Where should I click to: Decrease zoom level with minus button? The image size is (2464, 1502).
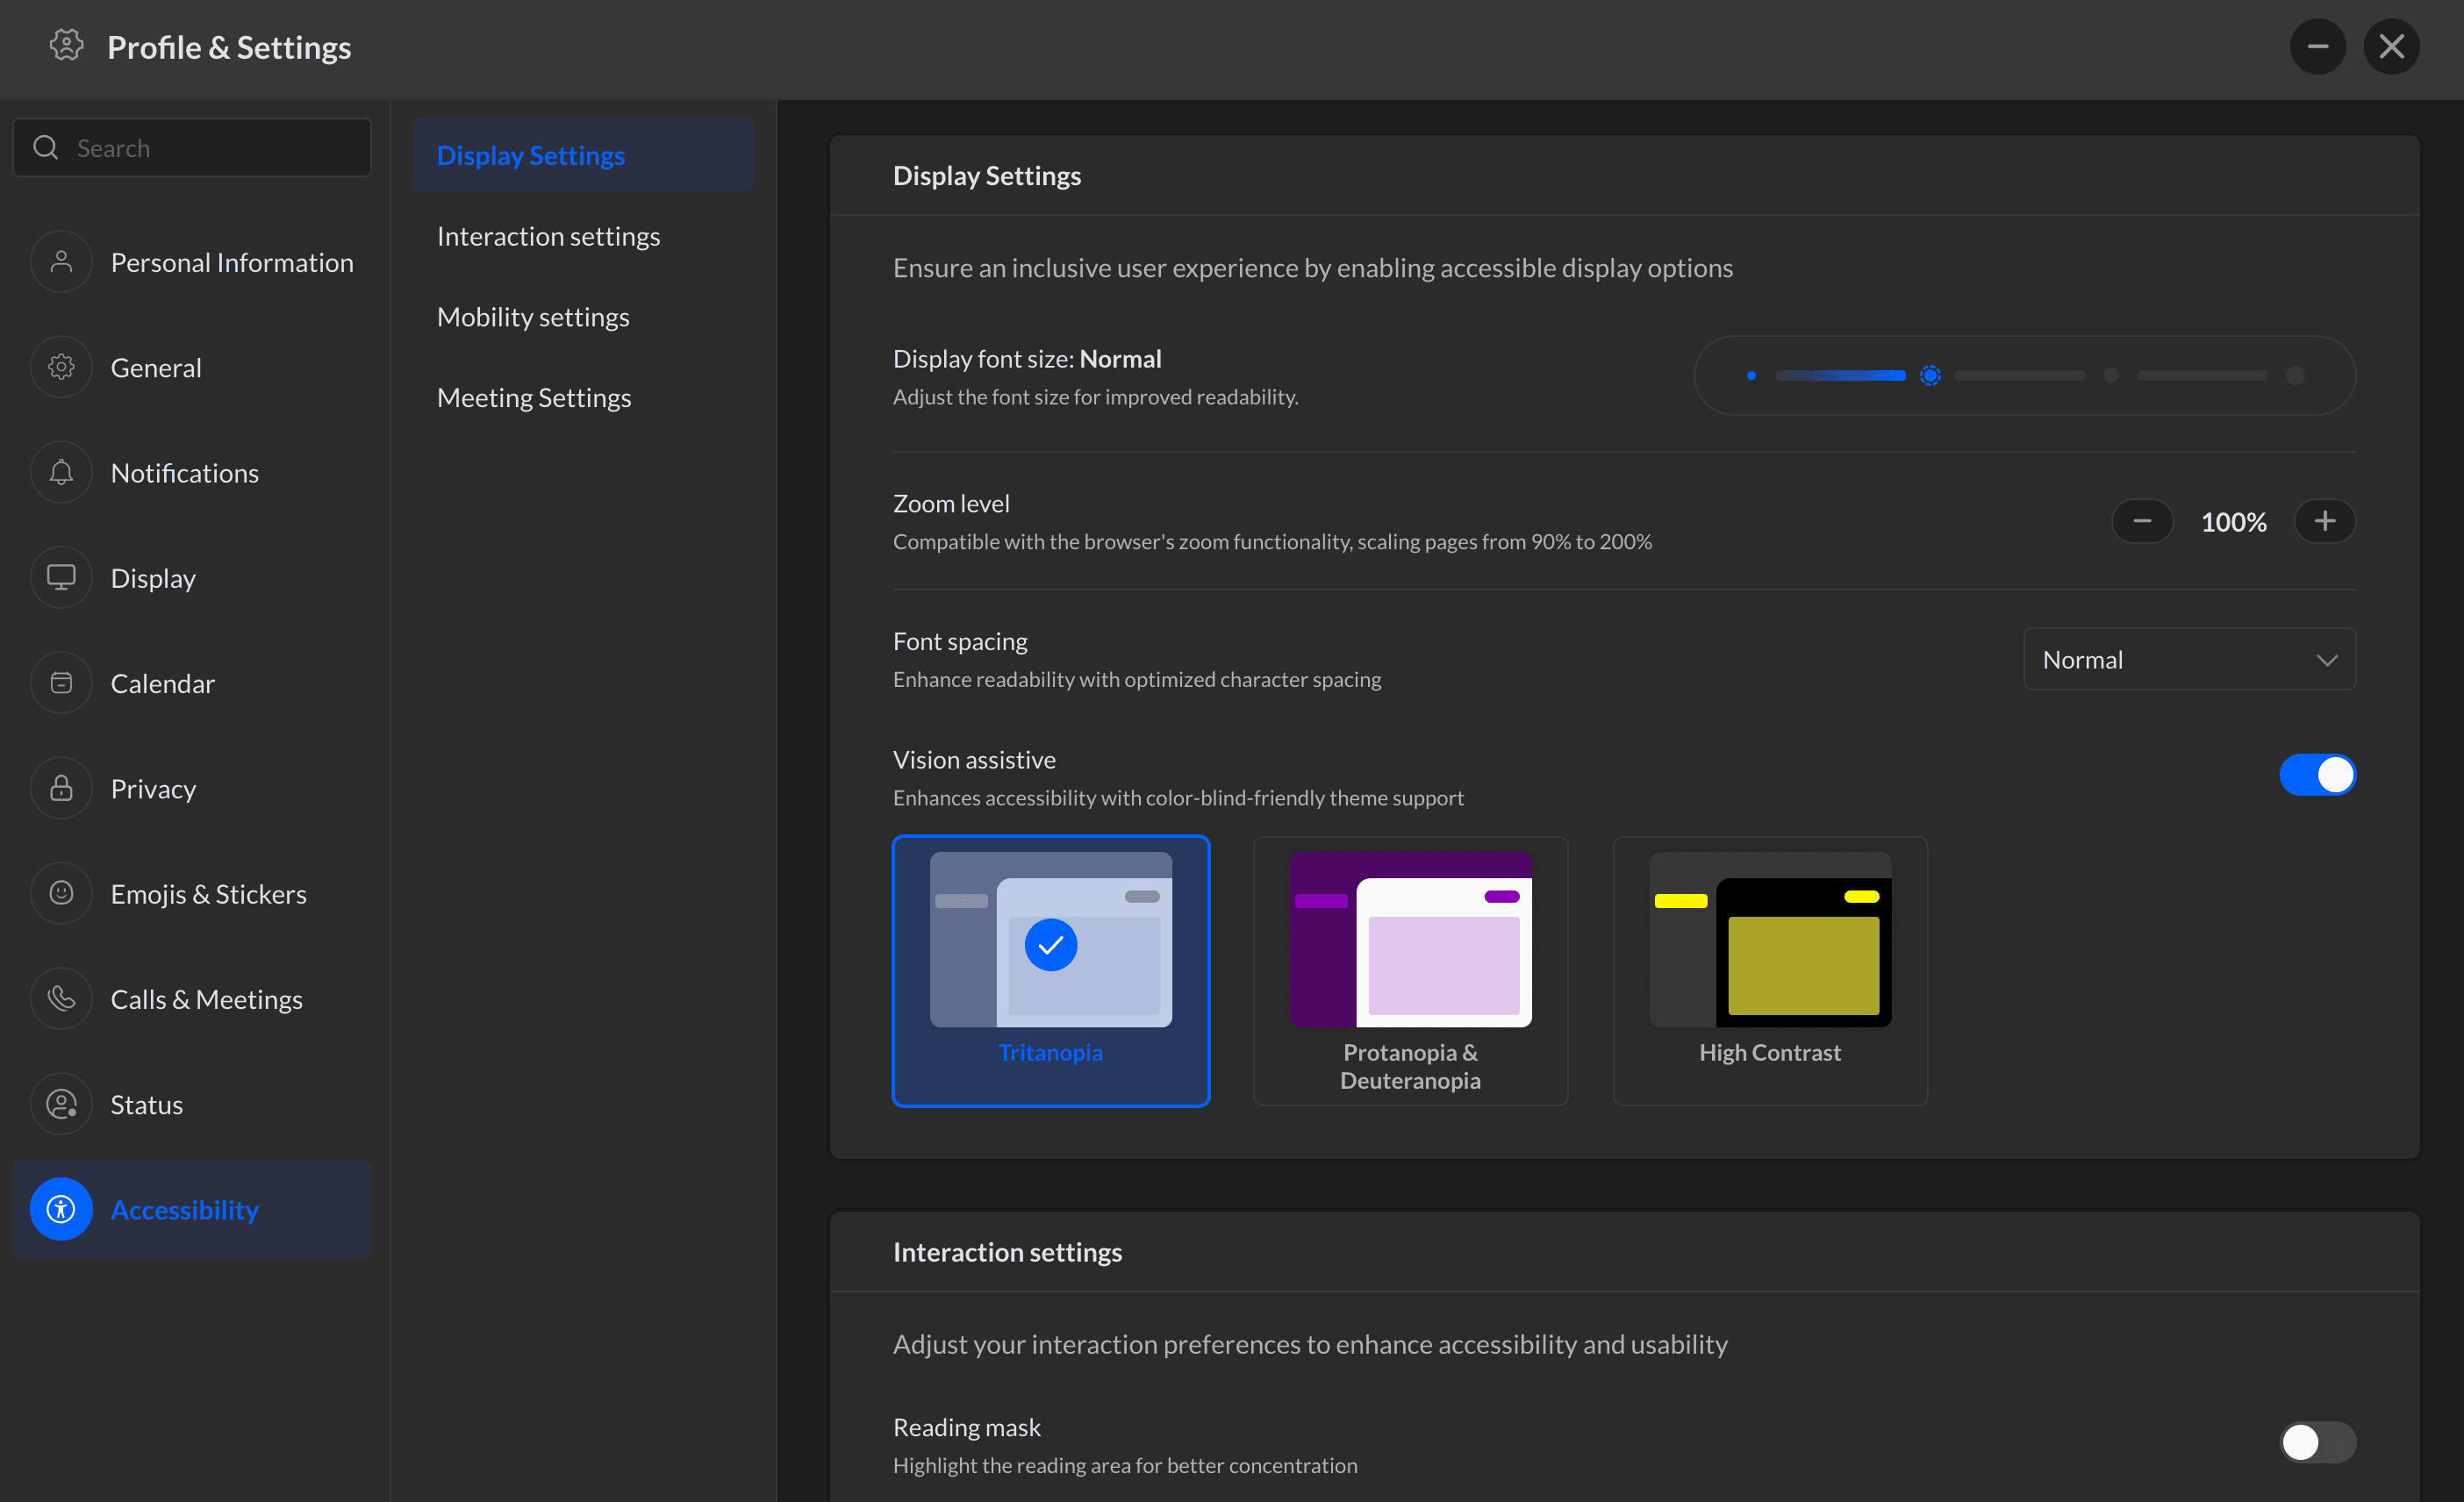point(2142,521)
